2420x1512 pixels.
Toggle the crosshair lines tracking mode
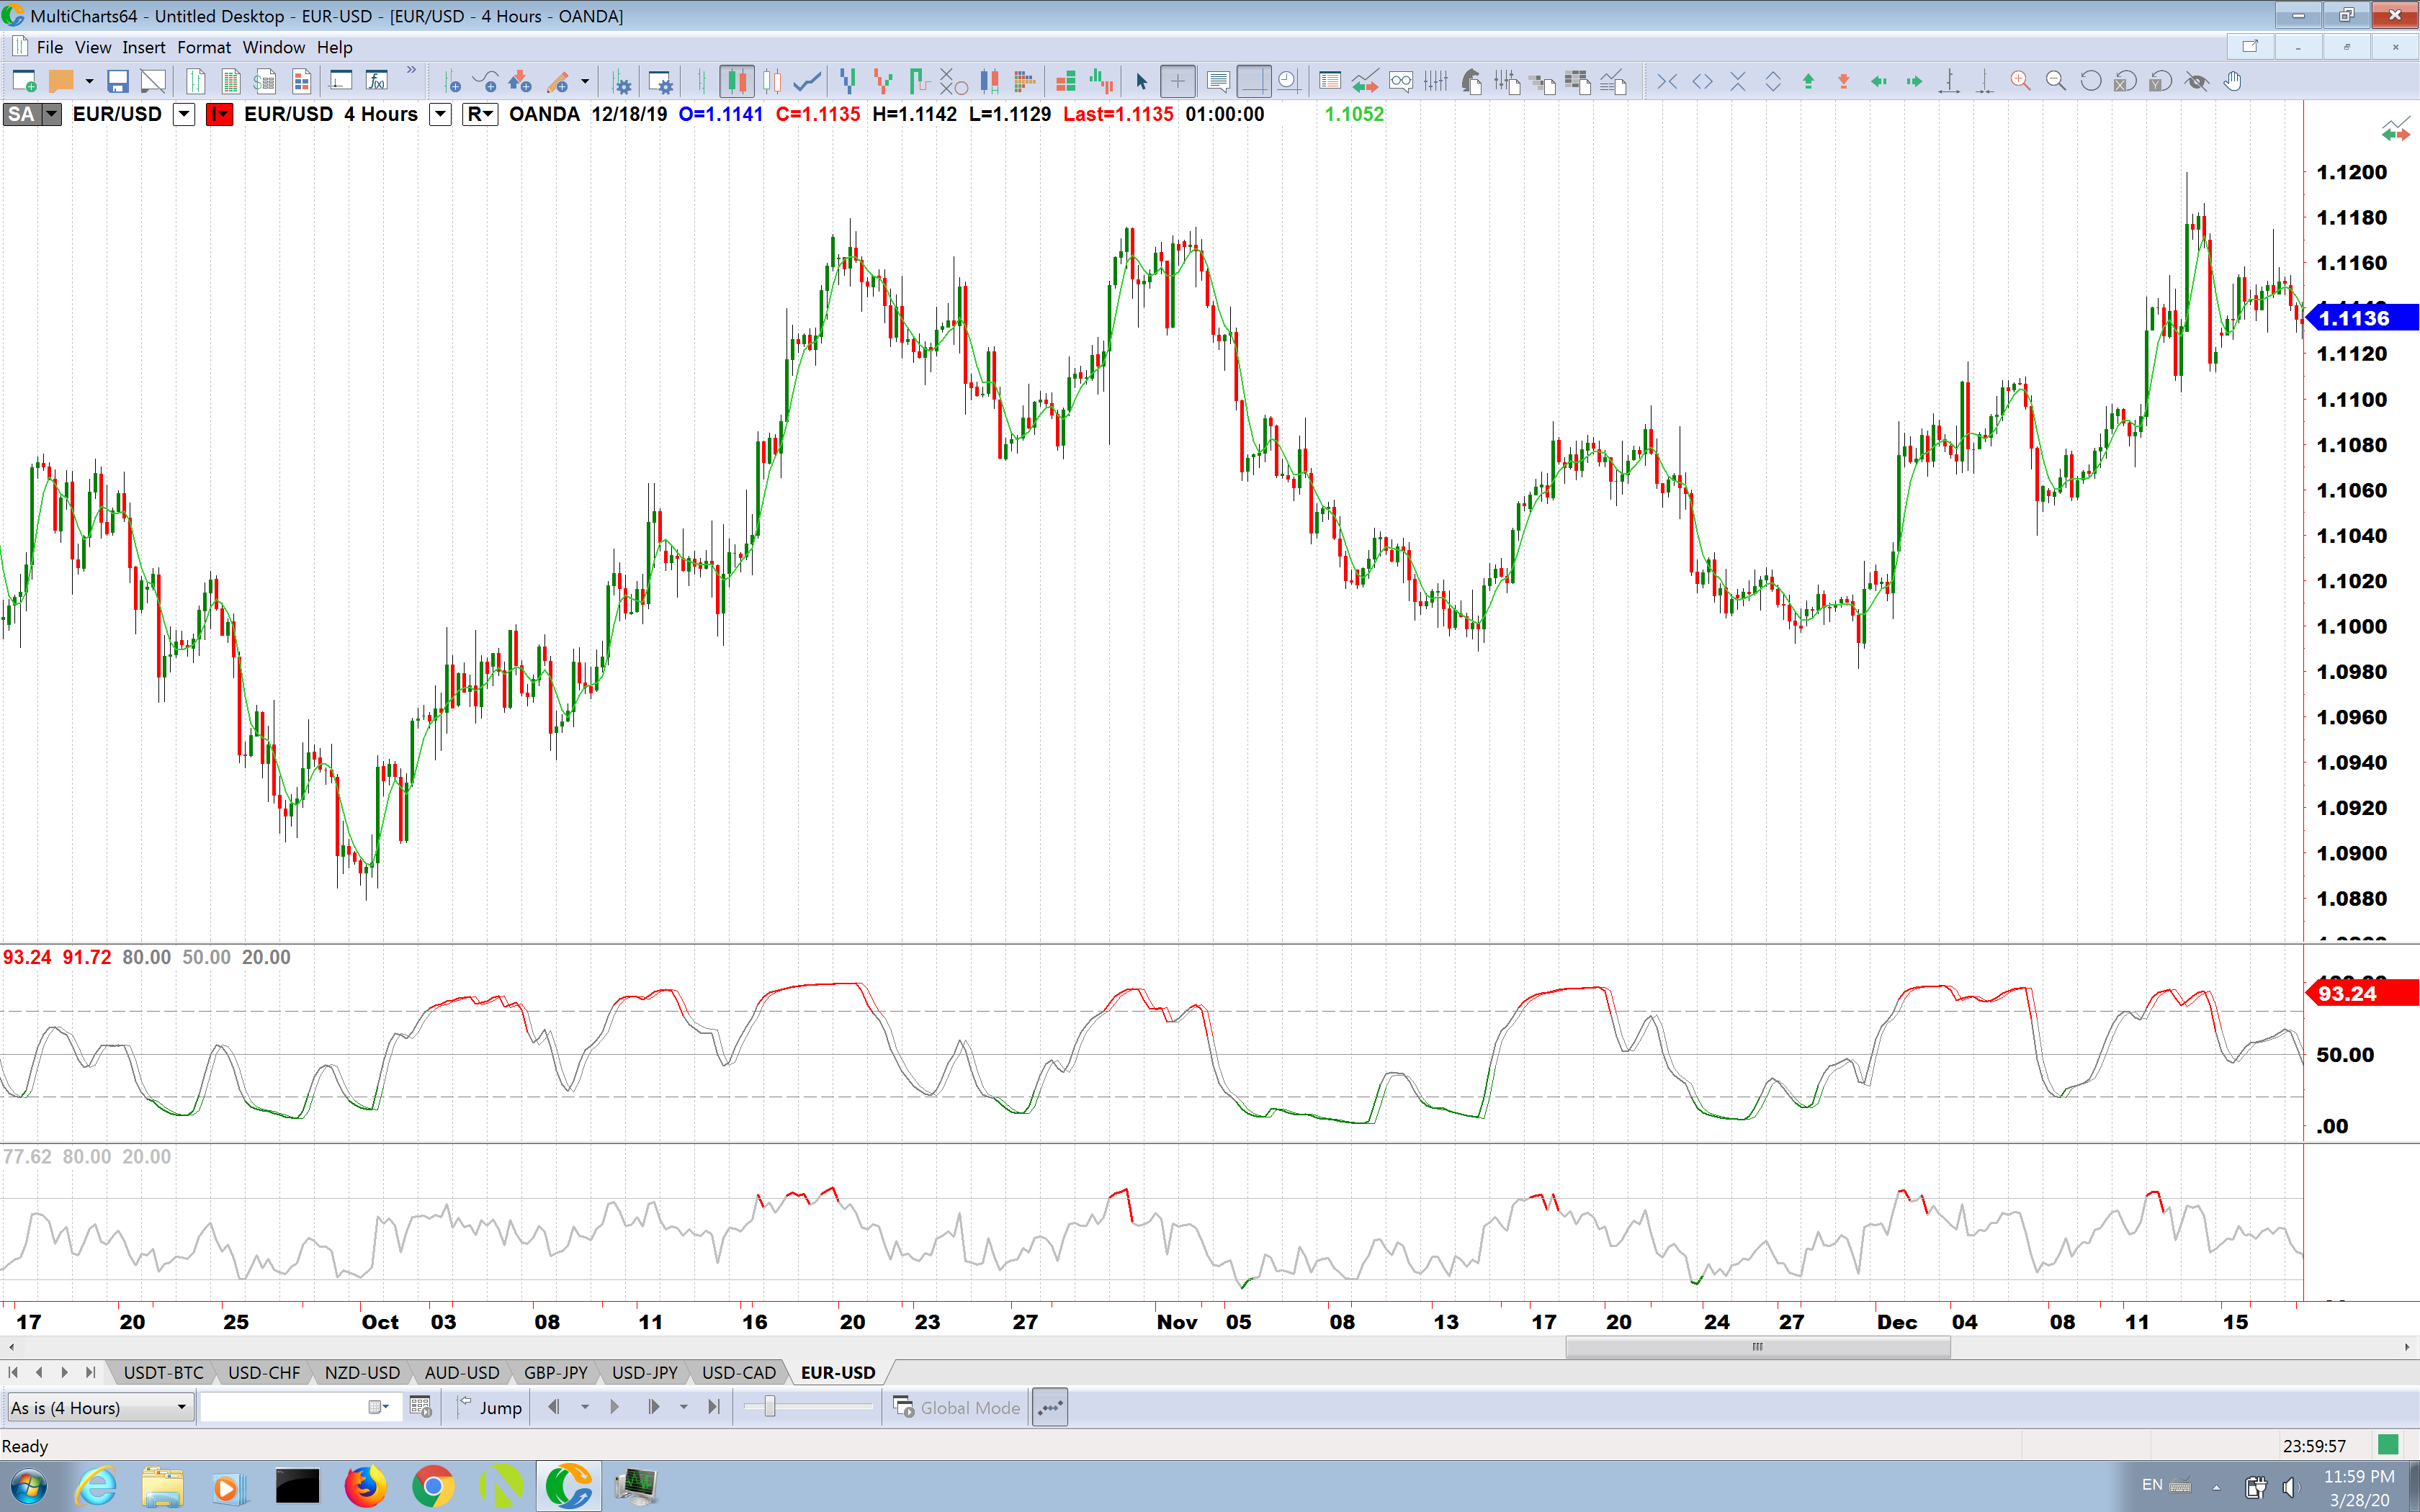tap(1253, 82)
